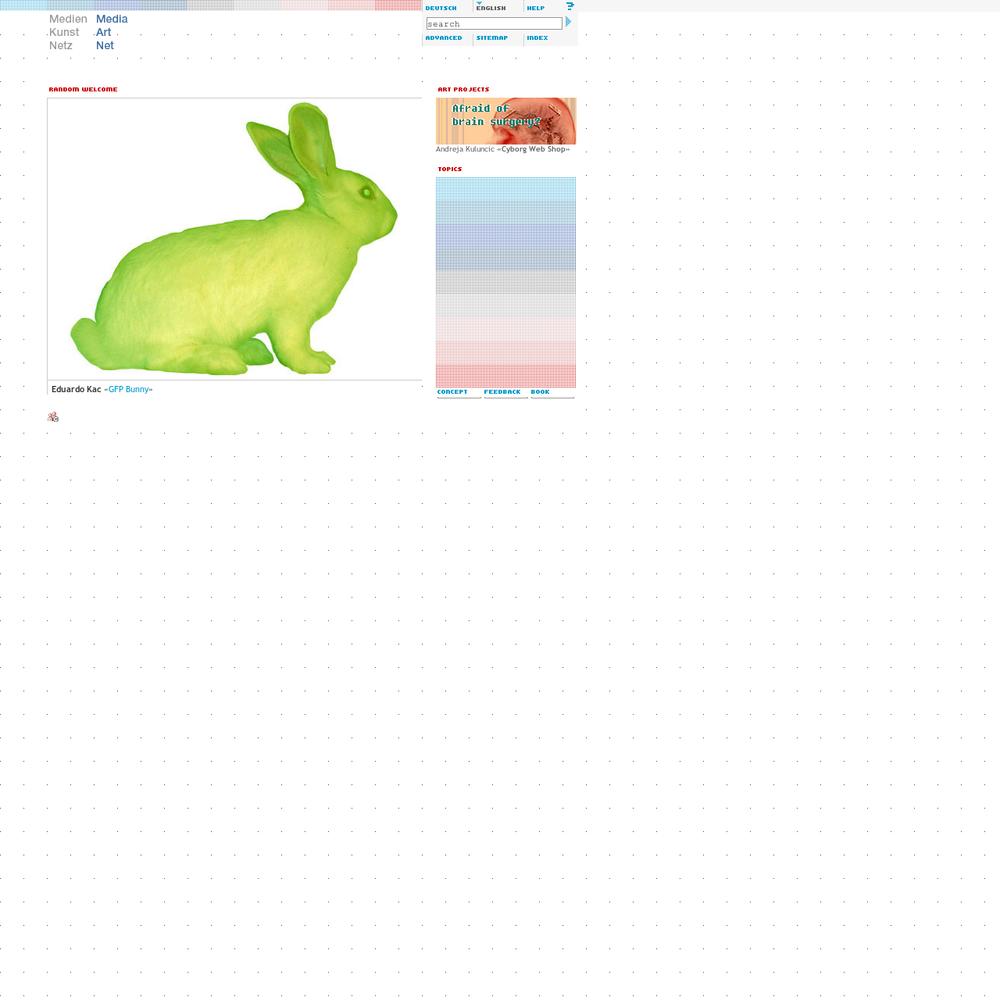The image size is (1000, 1000).
Task: Click the 'Afraid of brain surgery?' banner
Action: point(506,121)
